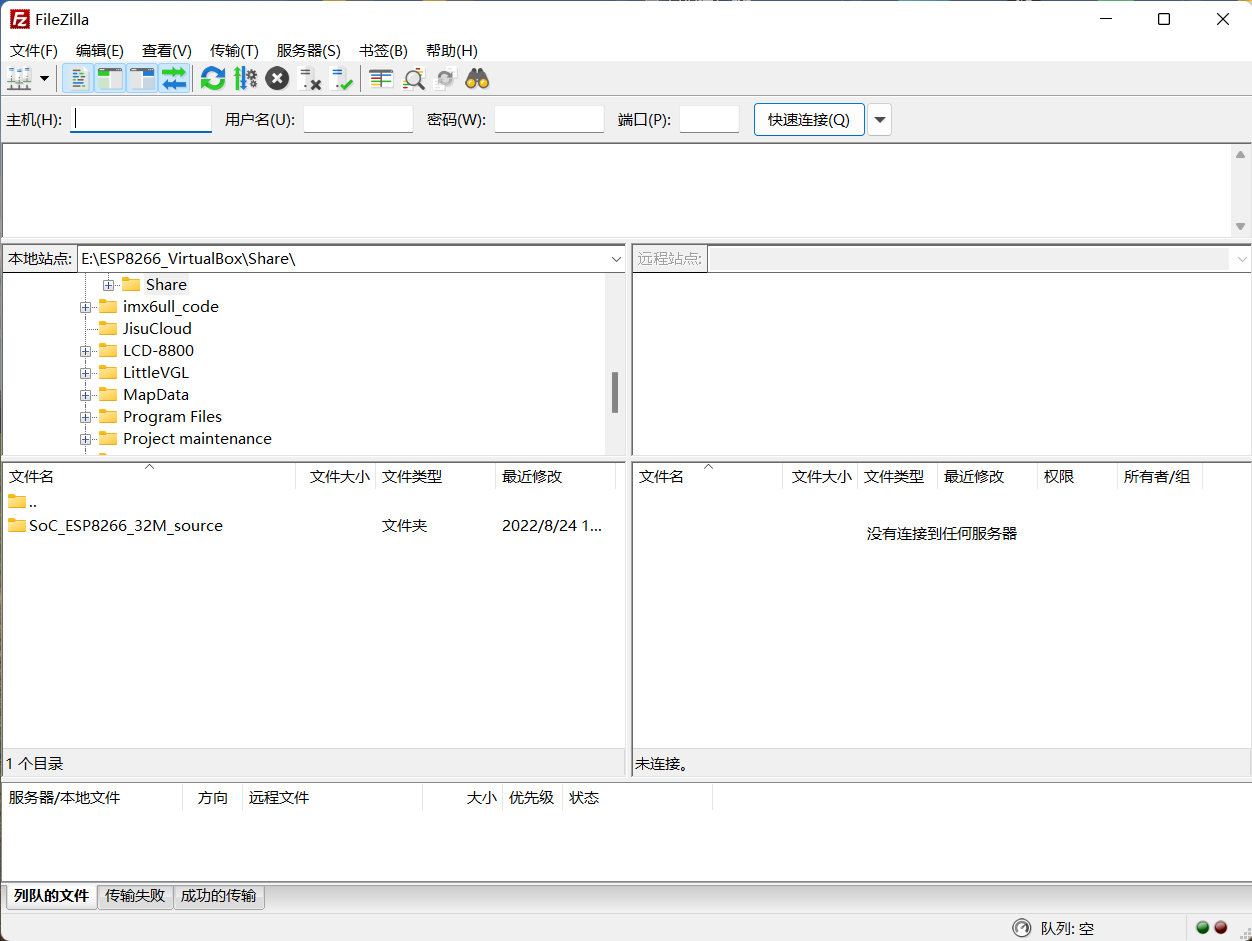The height and width of the screenshot is (941, 1252).
Task: Click the 状态 queue column header
Action: pos(637,798)
